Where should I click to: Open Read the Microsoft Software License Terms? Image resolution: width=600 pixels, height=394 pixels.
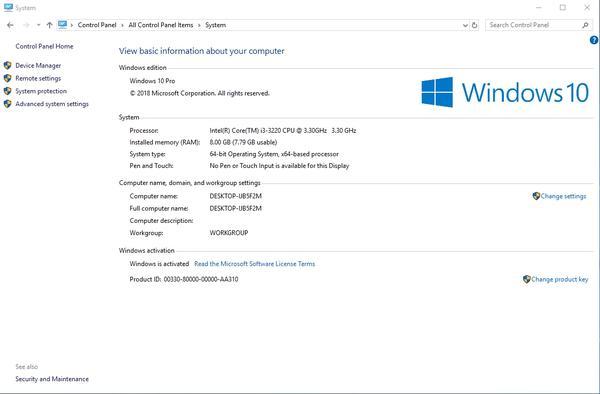[254, 264]
